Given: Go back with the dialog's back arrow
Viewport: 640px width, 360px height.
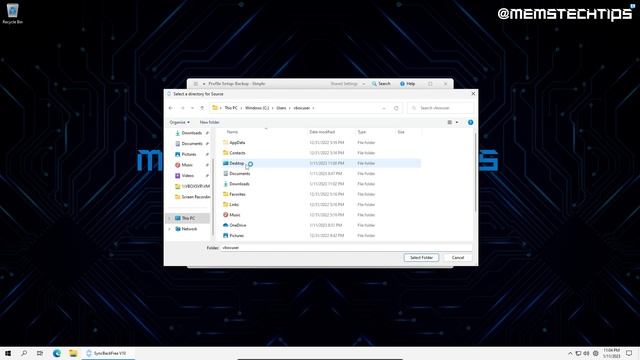Looking at the screenshot, I should [x=171, y=108].
